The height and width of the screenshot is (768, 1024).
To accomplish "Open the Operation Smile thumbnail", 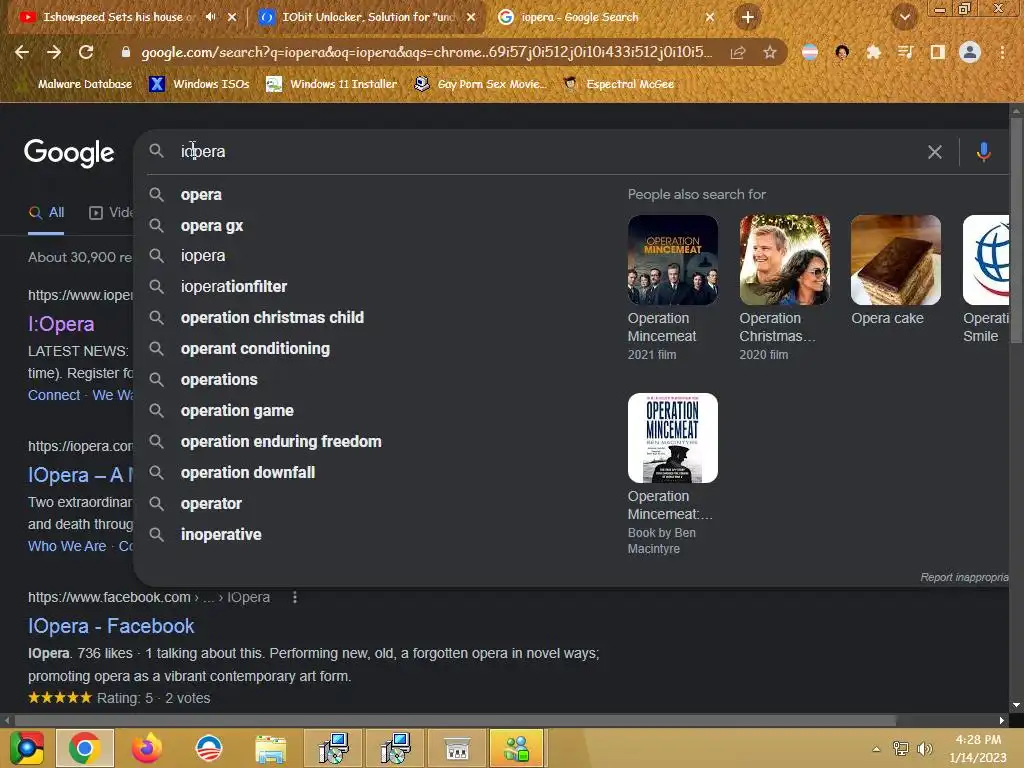I will 986,260.
